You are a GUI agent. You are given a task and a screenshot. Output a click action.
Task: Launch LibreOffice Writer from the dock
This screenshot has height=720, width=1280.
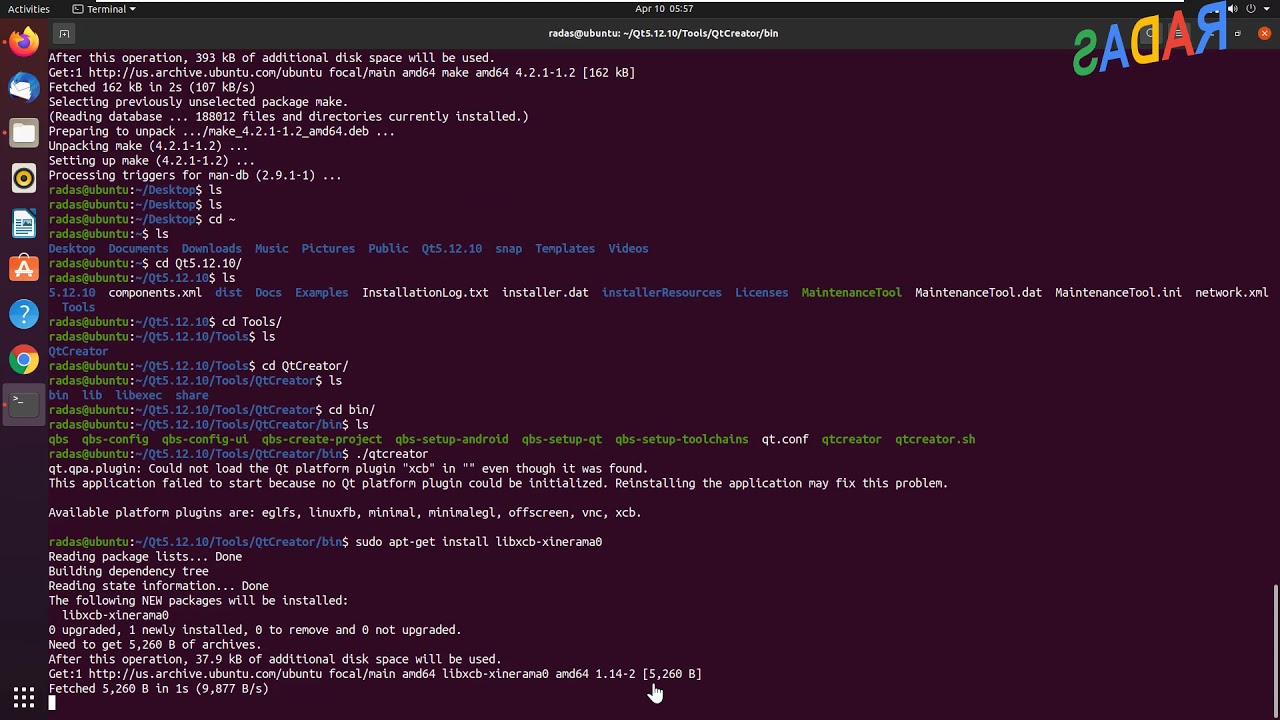(24, 224)
